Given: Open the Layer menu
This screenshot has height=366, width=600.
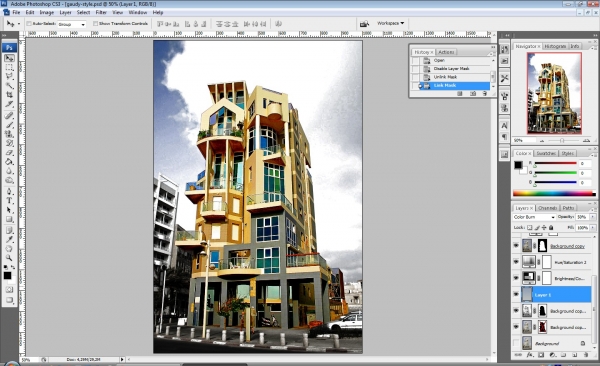Looking at the screenshot, I should coord(65,13).
